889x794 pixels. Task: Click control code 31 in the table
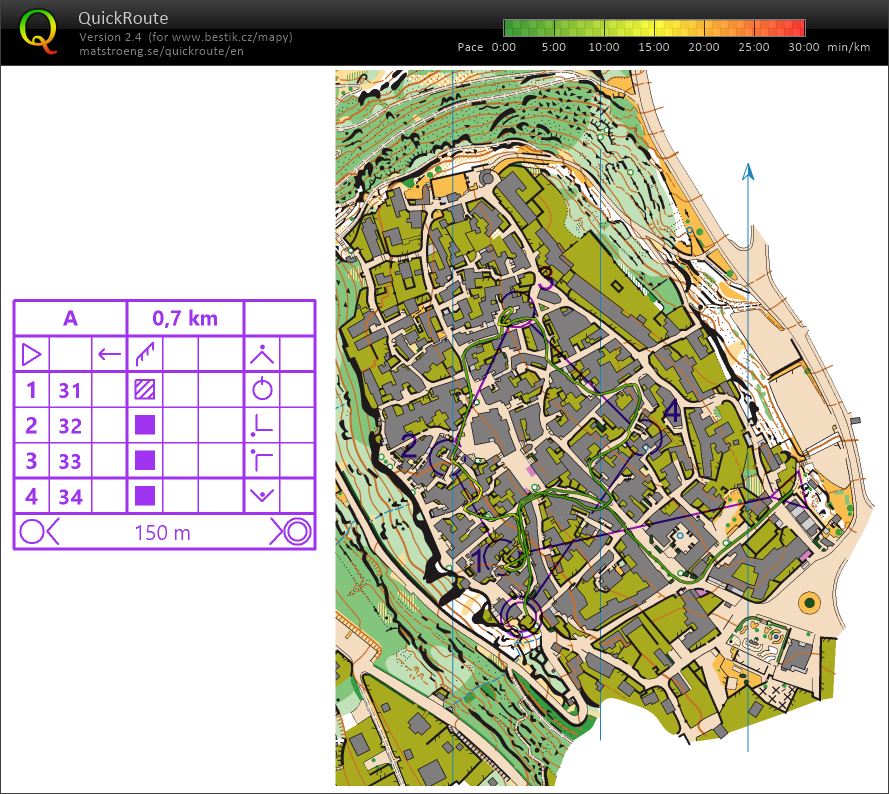pos(70,390)
